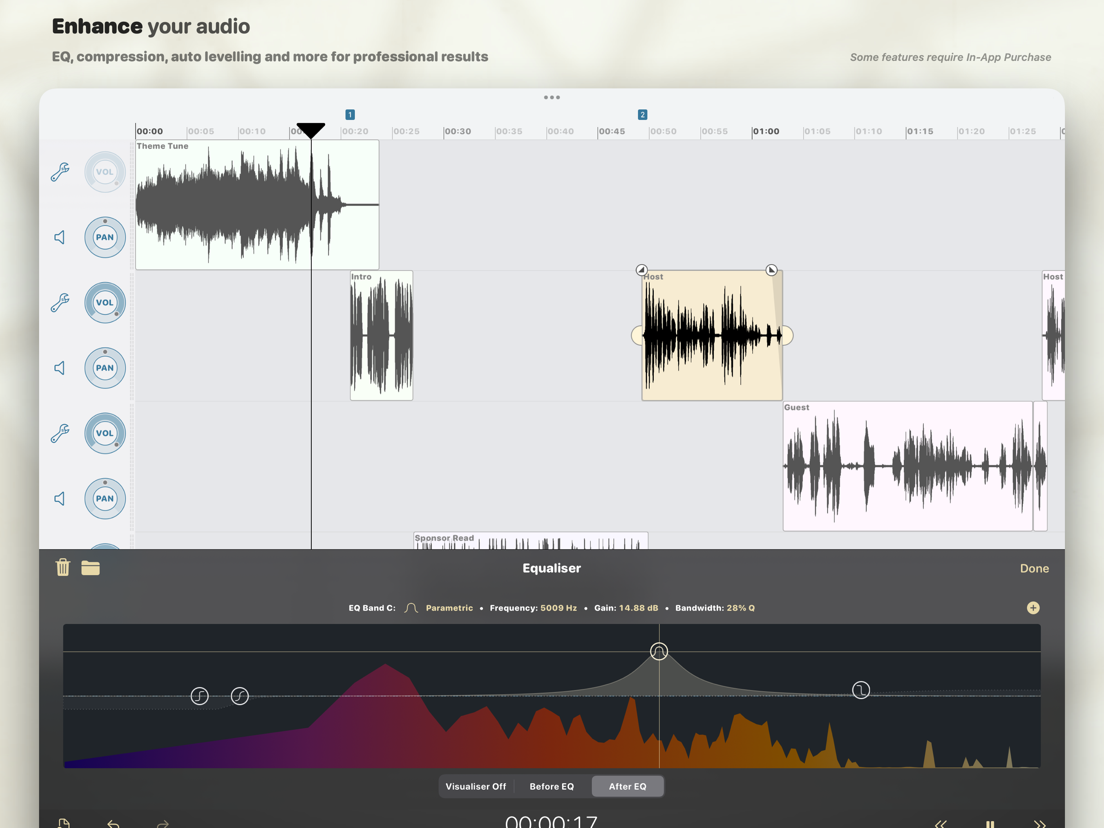Click the VOL knob on the second track
This screenshot has width=1104, height=828.
(105, 302)
